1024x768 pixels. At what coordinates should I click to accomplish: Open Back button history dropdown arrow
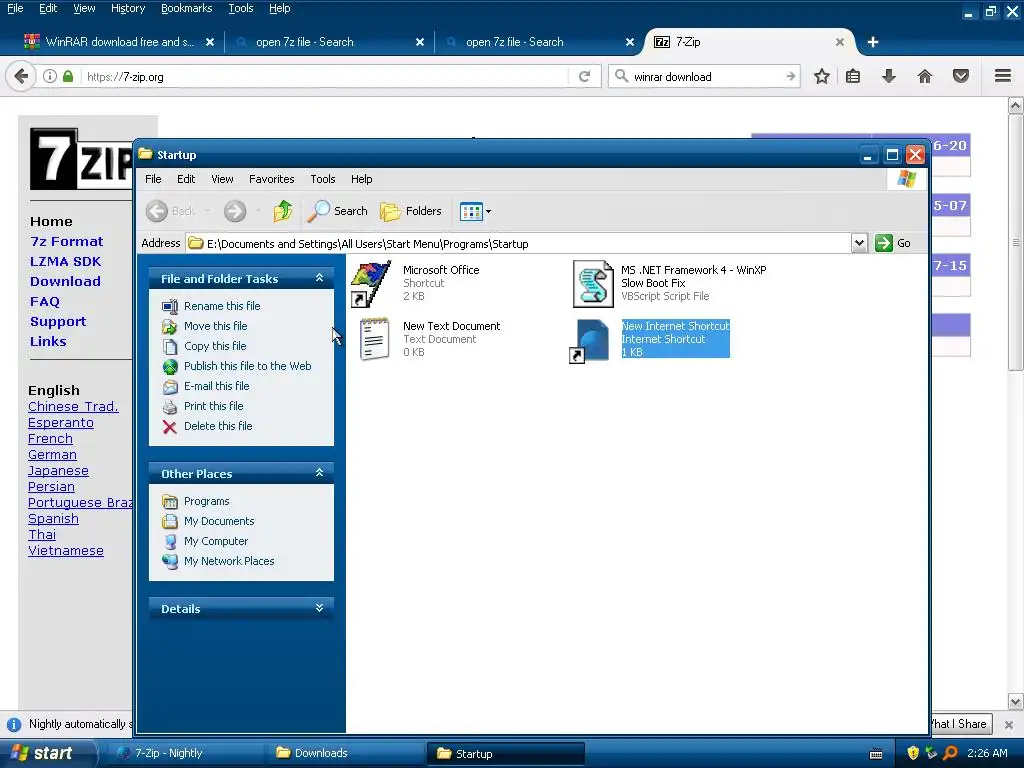coord(207,211)
